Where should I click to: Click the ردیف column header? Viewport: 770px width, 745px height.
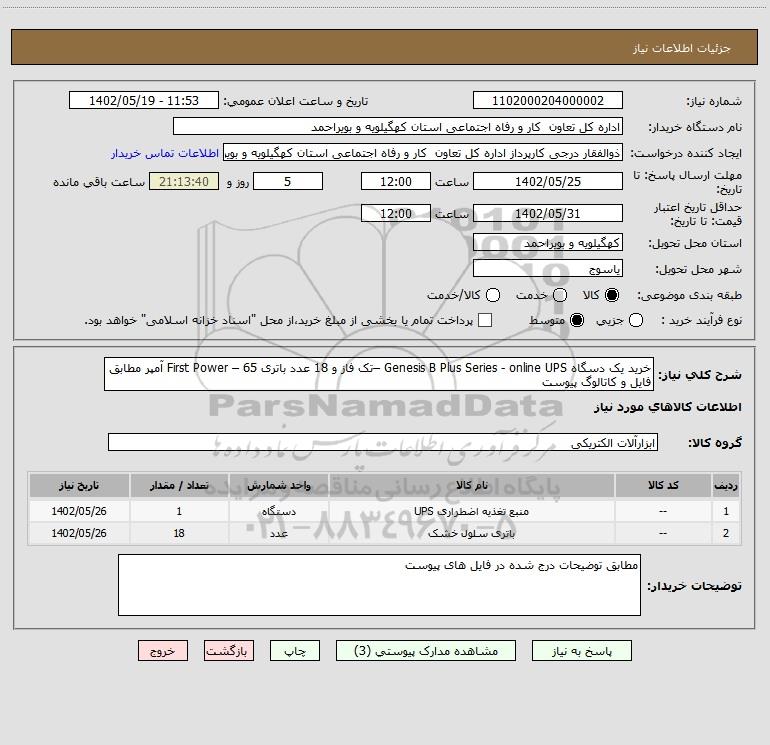[726, 486]
